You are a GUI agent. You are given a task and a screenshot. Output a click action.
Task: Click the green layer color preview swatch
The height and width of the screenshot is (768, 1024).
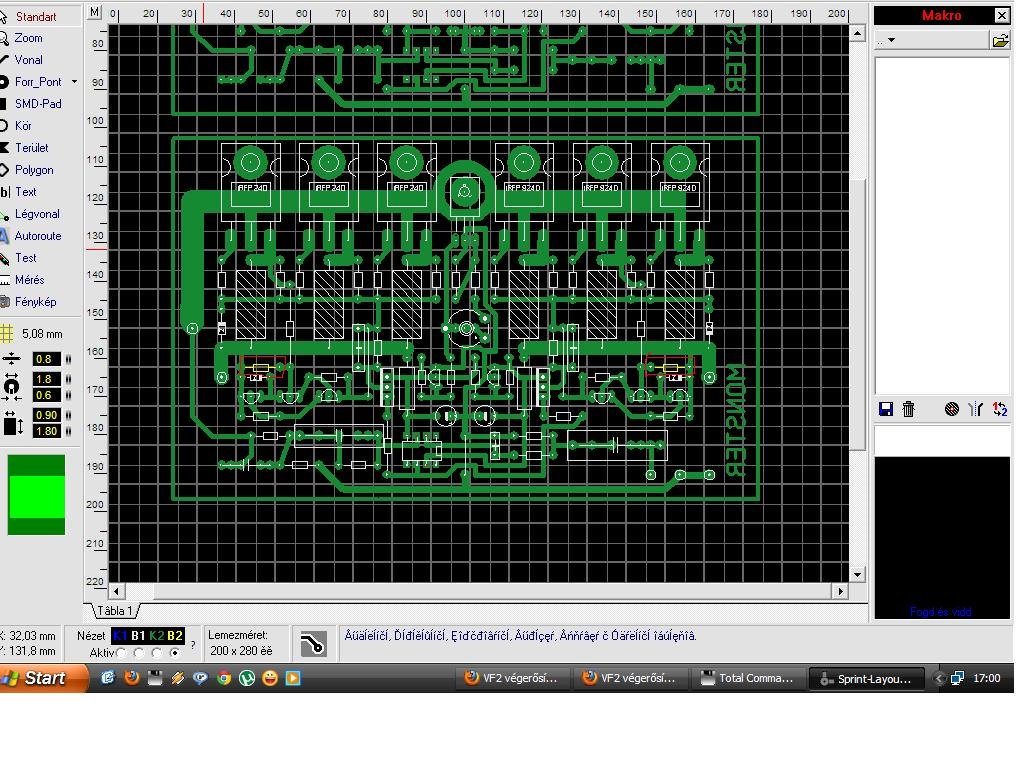[37, 495]
